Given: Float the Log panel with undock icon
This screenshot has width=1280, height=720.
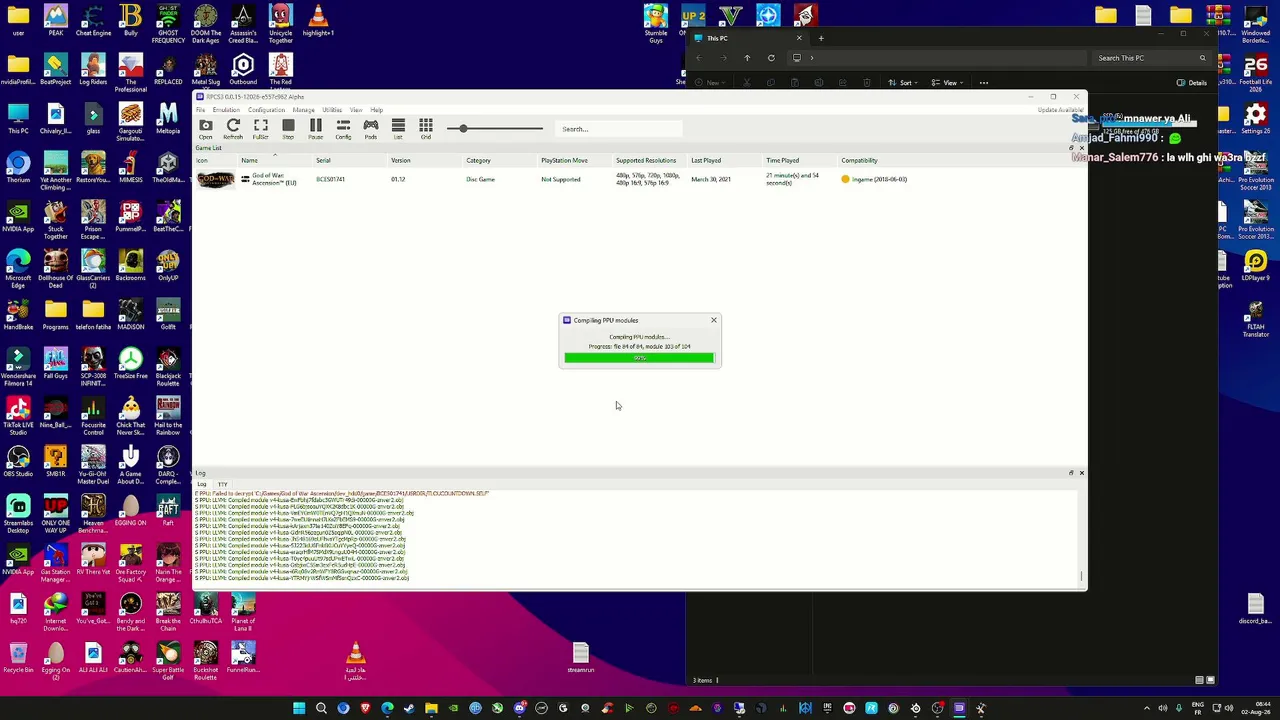Looking at the screenshot, I should click(1071, 473).
